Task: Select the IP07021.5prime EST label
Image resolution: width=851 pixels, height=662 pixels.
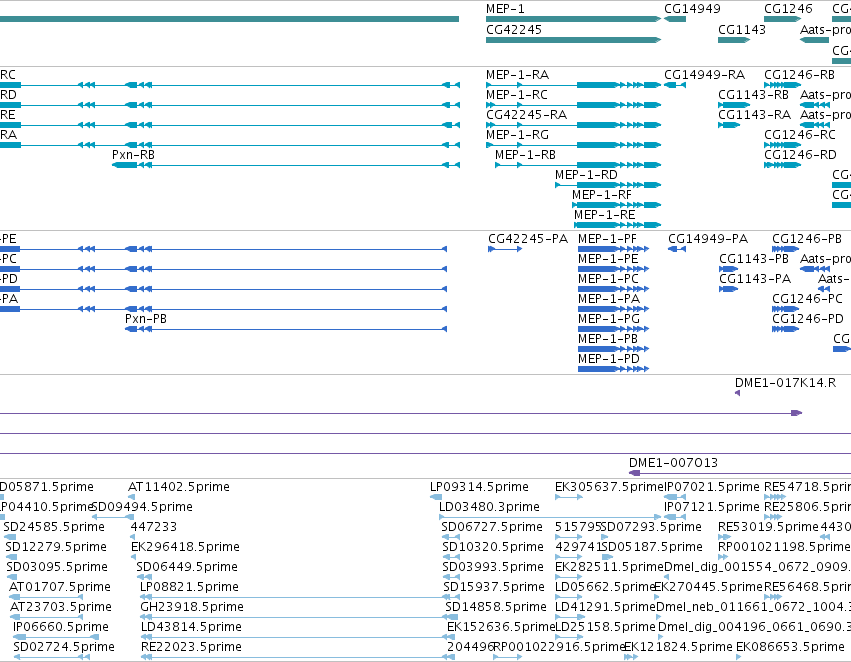Action: point(712,487)
